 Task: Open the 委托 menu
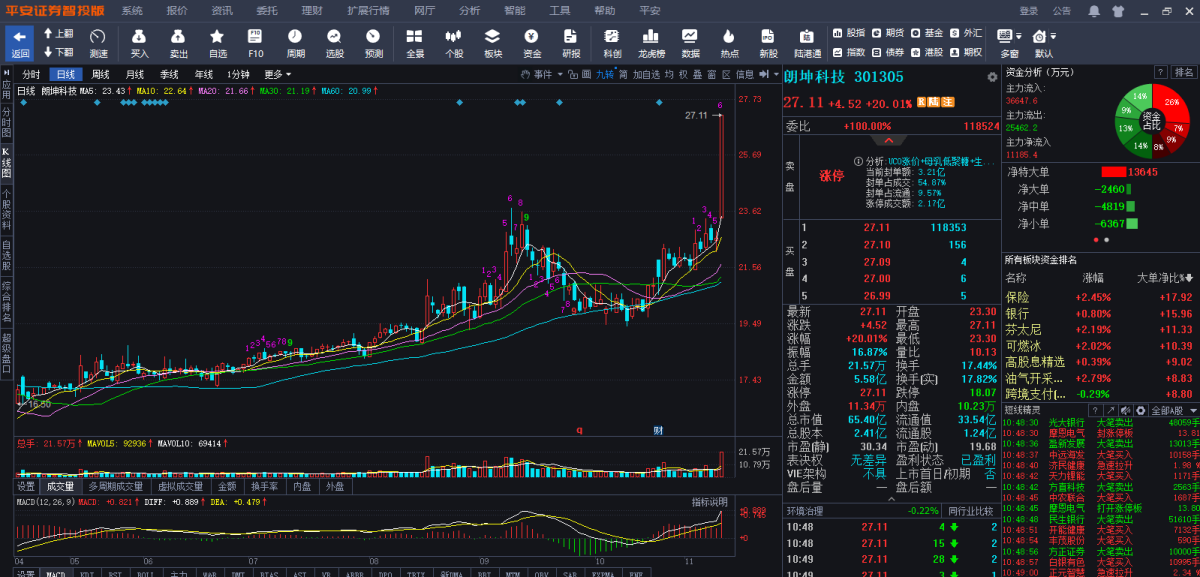(267, 10)
